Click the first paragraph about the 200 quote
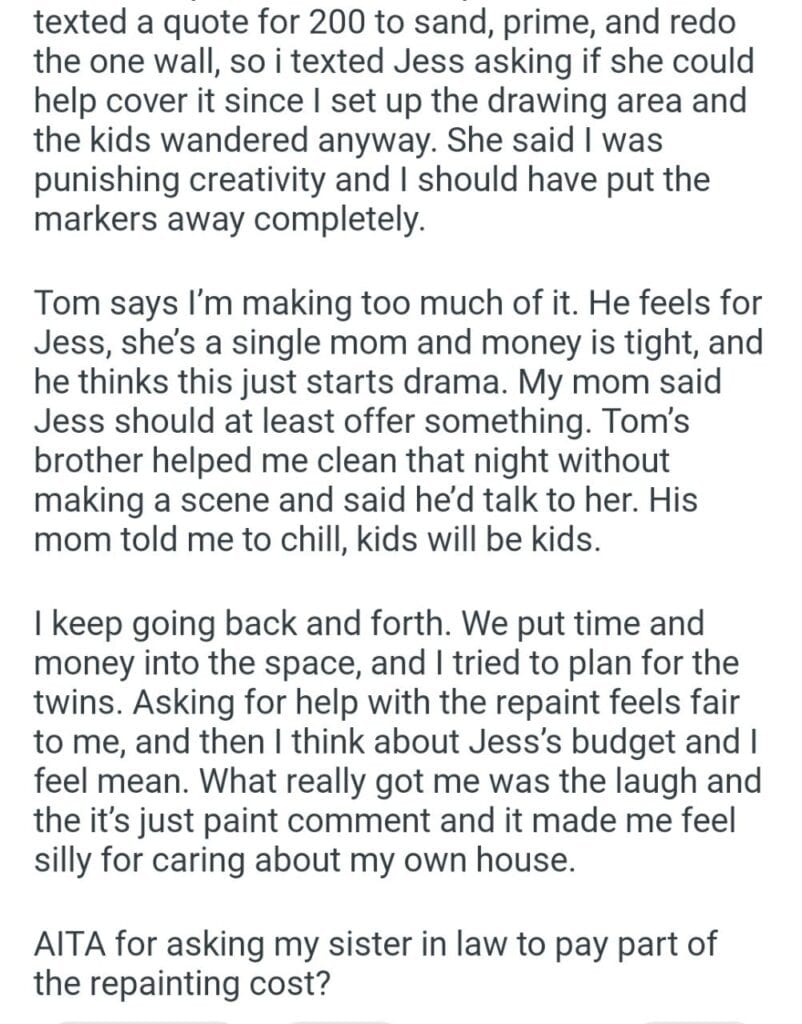Screen dimensions: 802x1024 tap(397, 115)
